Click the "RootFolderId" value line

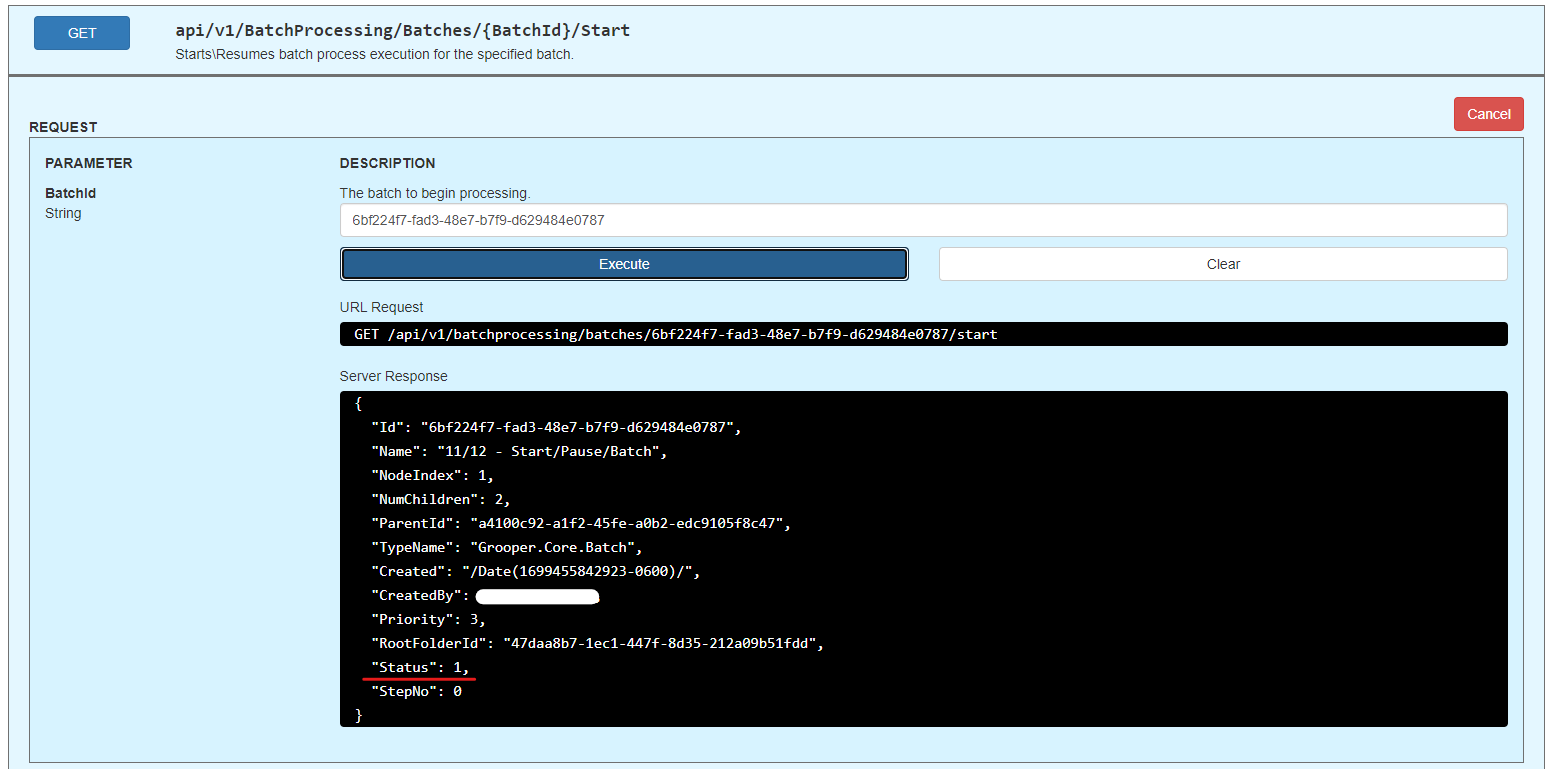tap(596, 643)
